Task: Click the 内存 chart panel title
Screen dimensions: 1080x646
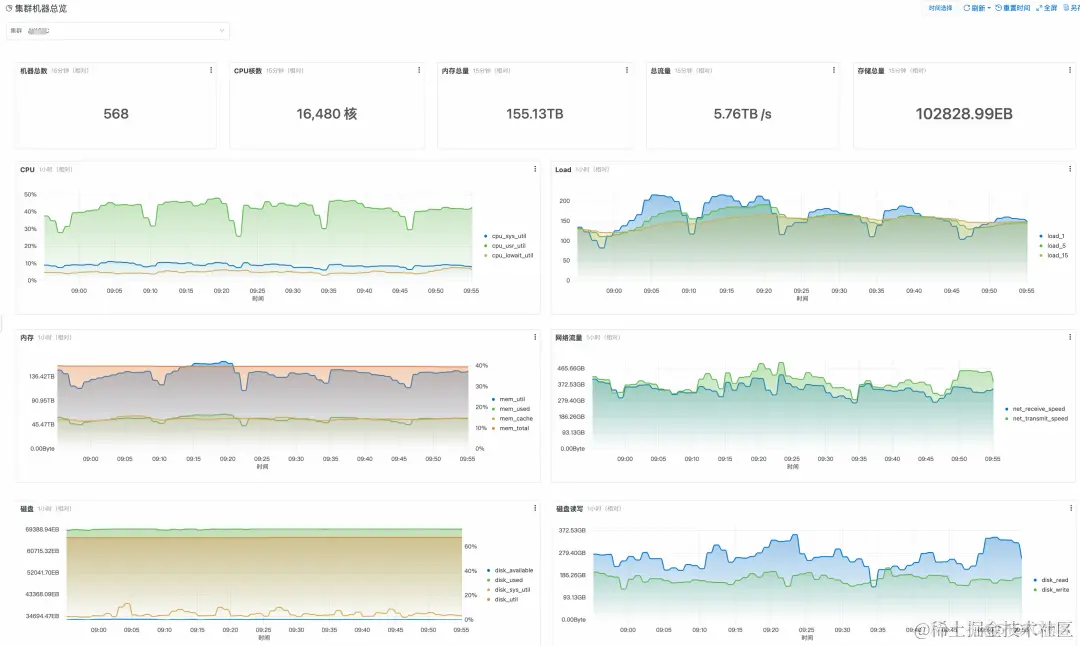Action: pyautogui.click(x=27, y=337)
